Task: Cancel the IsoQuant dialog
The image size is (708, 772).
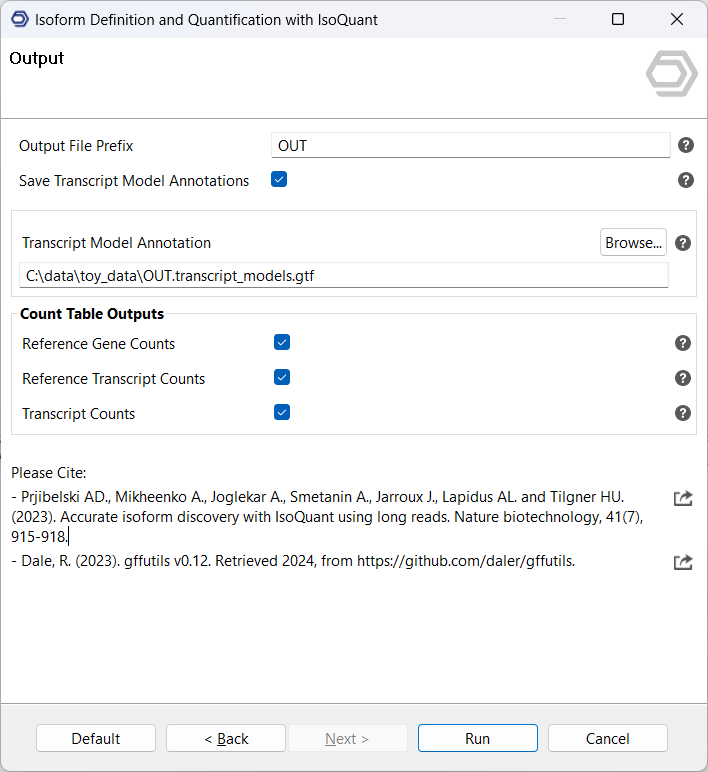Action: coord(607,738)
